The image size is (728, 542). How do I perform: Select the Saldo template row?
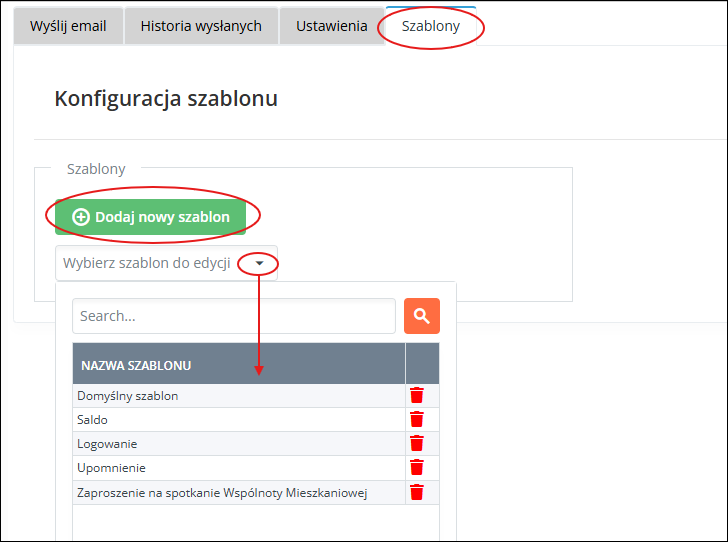(92, 420)
